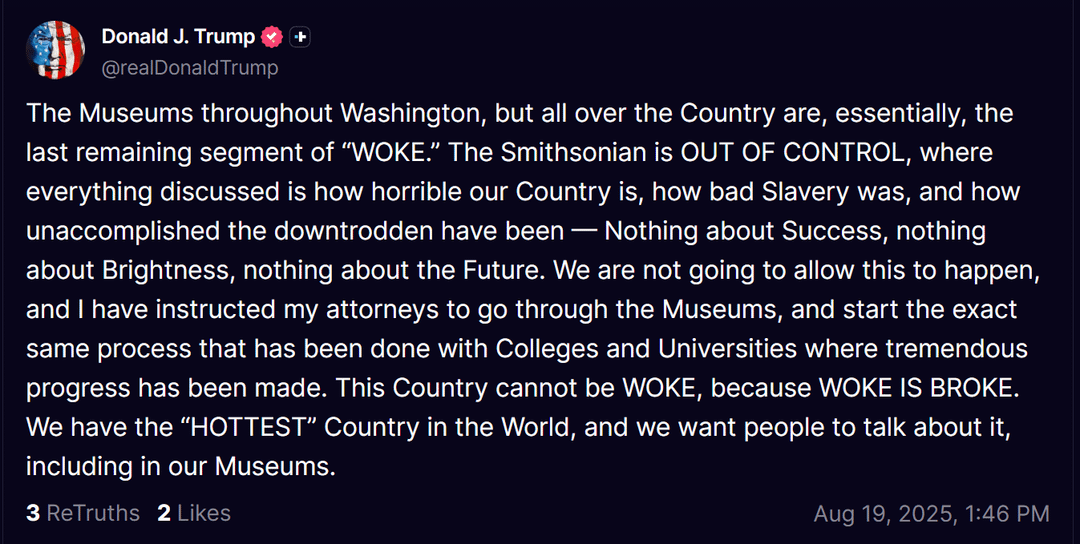
Task: View the 3 ReTruths list
Action: coord(83,513)
